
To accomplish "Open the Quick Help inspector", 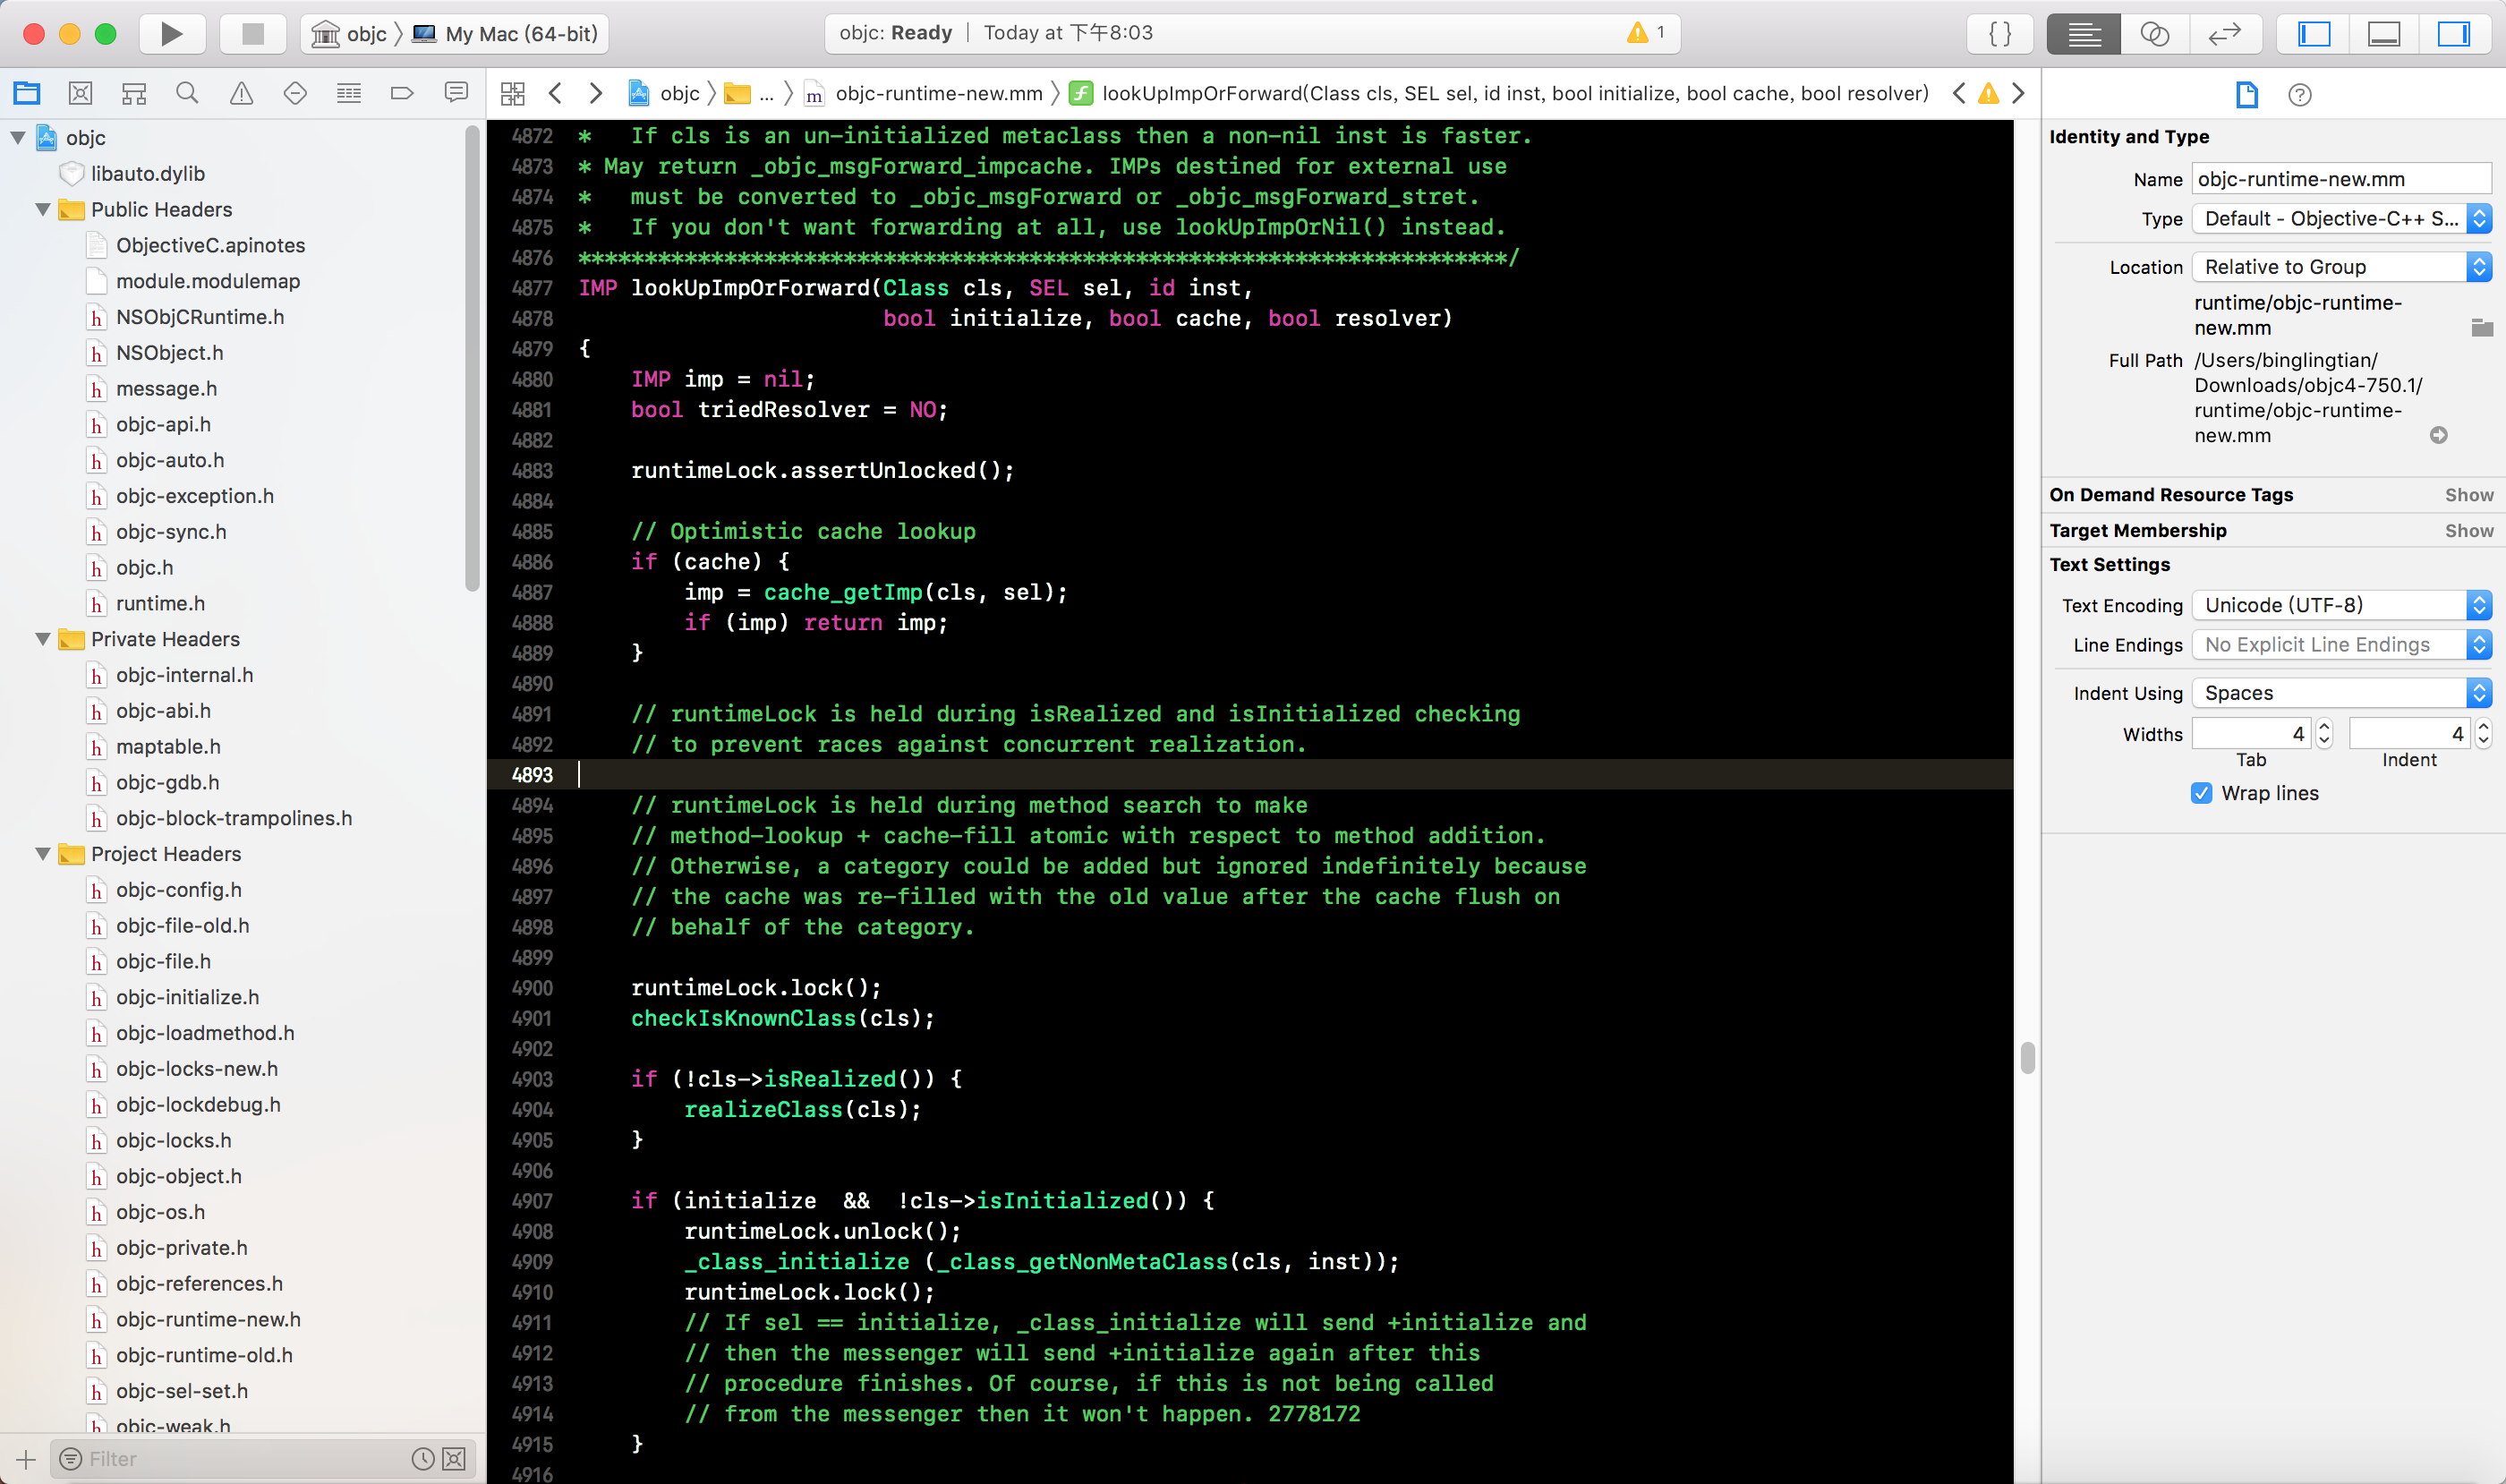I will [2299, 95].
